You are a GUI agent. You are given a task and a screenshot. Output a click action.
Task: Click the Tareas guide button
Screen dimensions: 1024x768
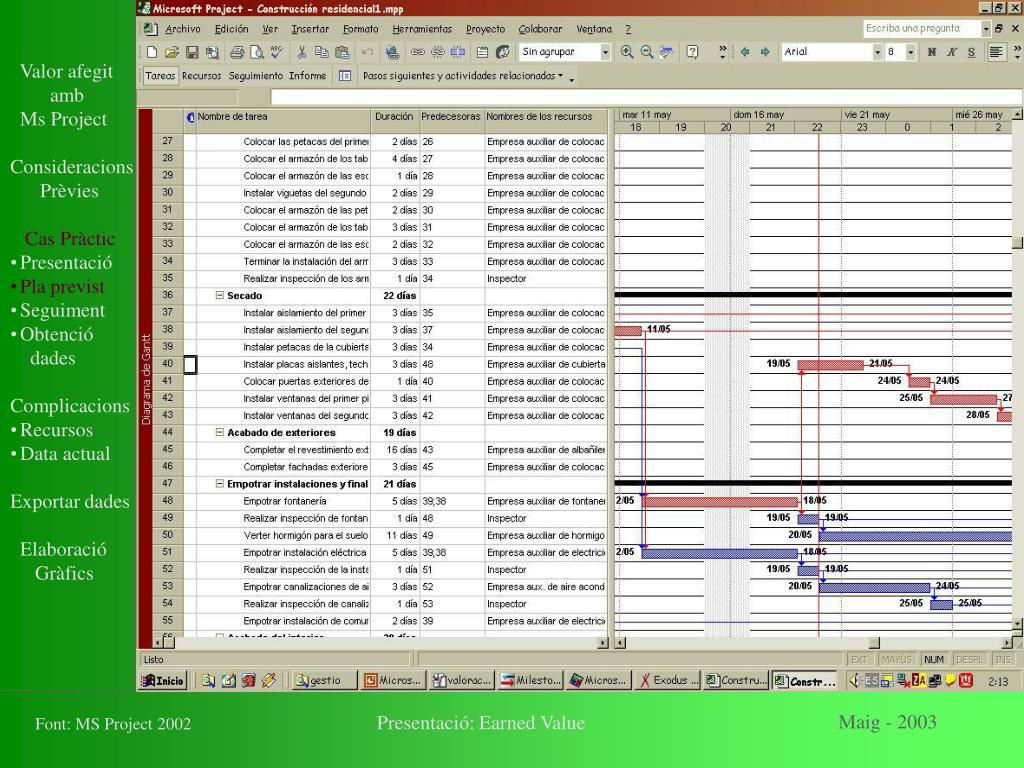tap(160, 76)
